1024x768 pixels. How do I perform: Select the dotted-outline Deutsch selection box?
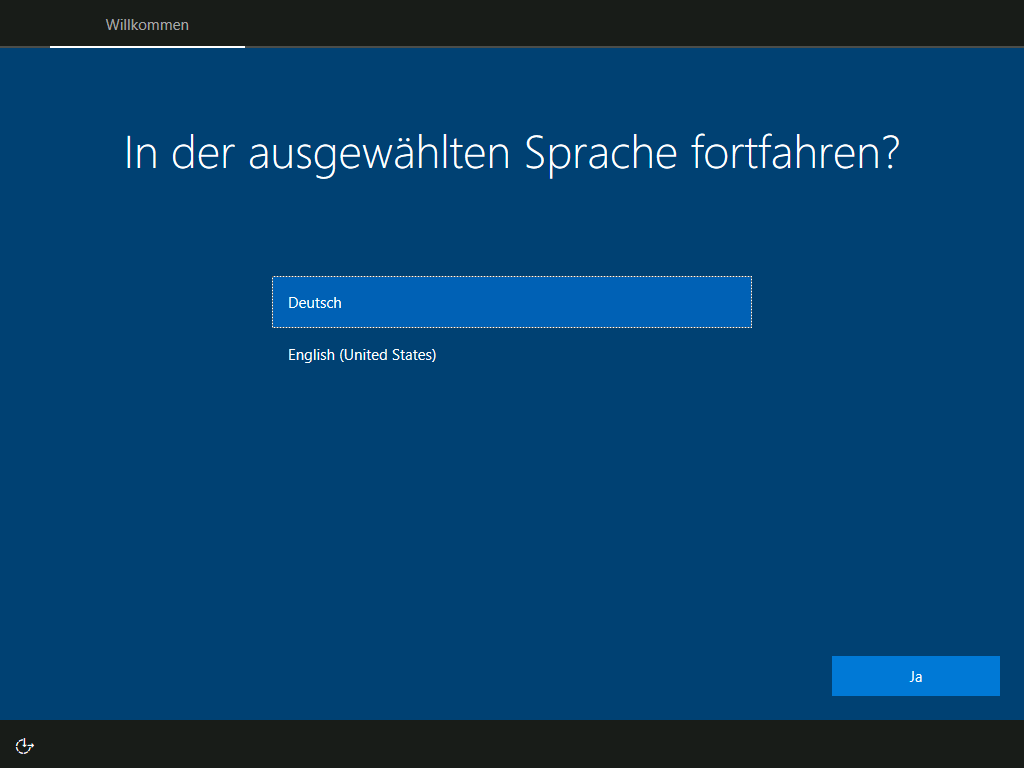click(x=512, y=302)
